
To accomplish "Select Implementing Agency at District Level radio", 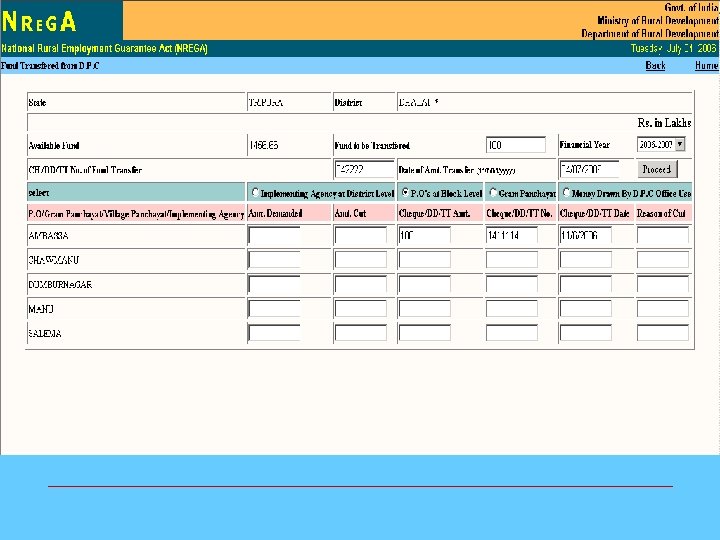I will coord(255,192).
